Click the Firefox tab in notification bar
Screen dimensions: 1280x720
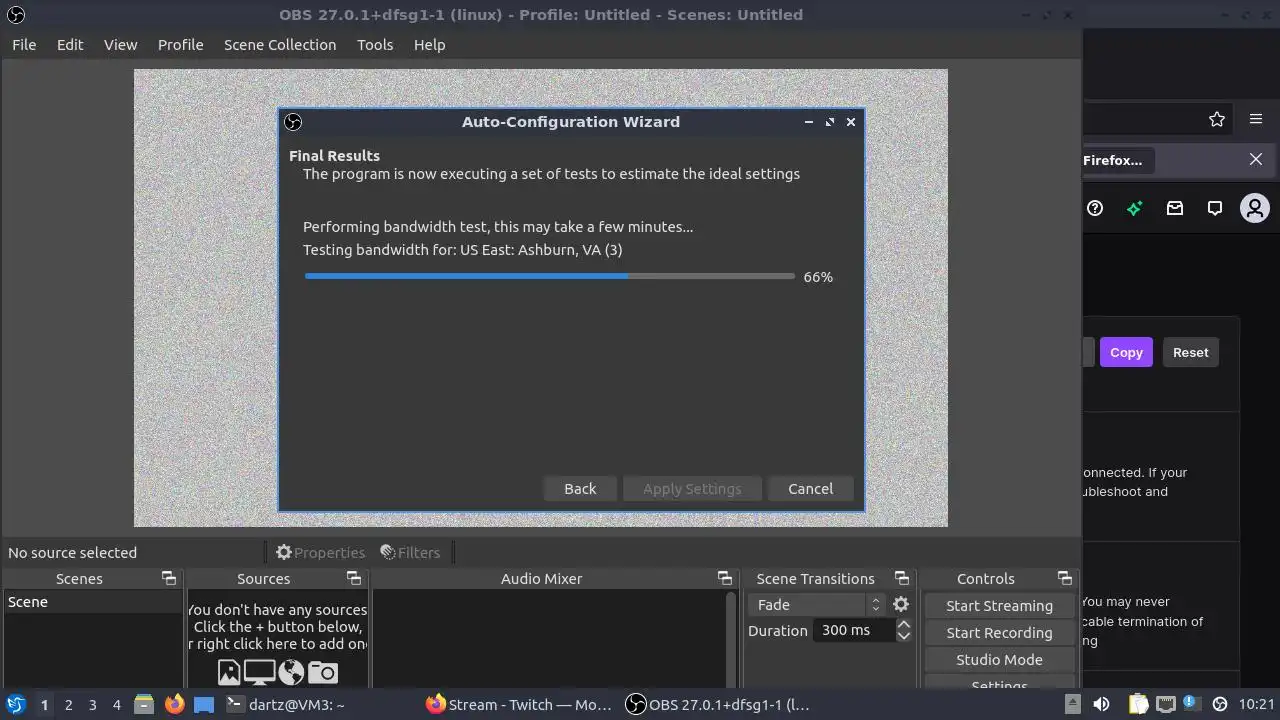click(1119, 160)
